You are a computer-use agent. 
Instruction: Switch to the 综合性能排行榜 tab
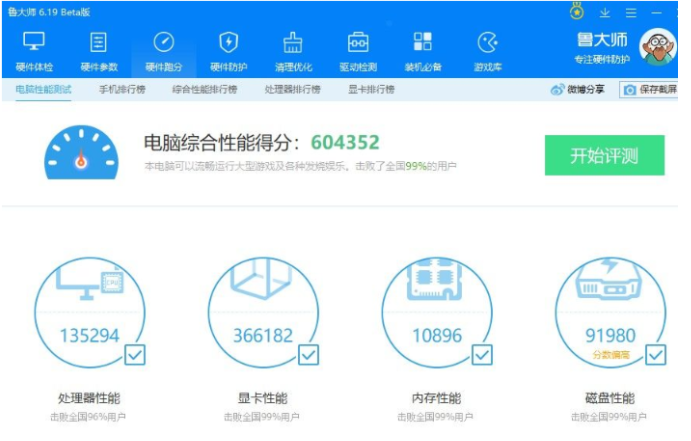[x=204, y=89]
